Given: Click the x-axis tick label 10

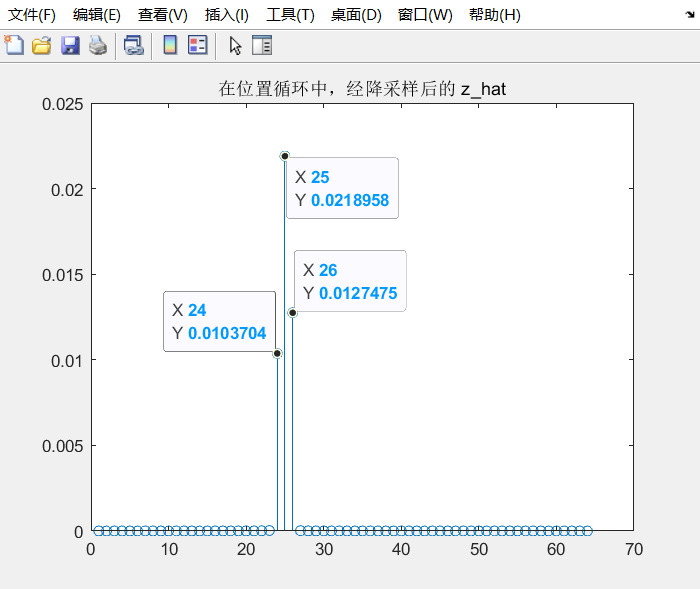Looking at the screenshot, I should click(x=169, y=549).
